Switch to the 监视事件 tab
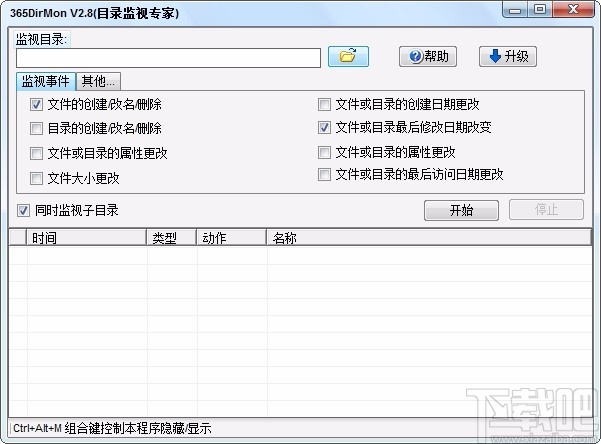This screenshot has width=601, height=444. coord(46,81)
